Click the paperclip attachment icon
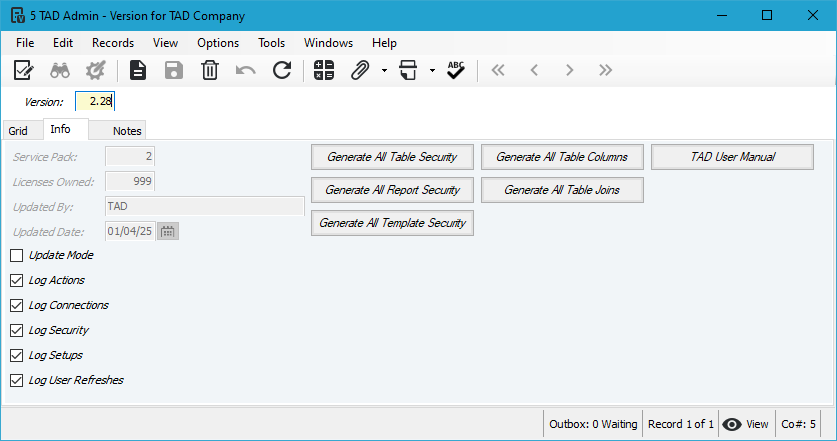The height and width of the screenshot is (441, 837). (360, 70)
